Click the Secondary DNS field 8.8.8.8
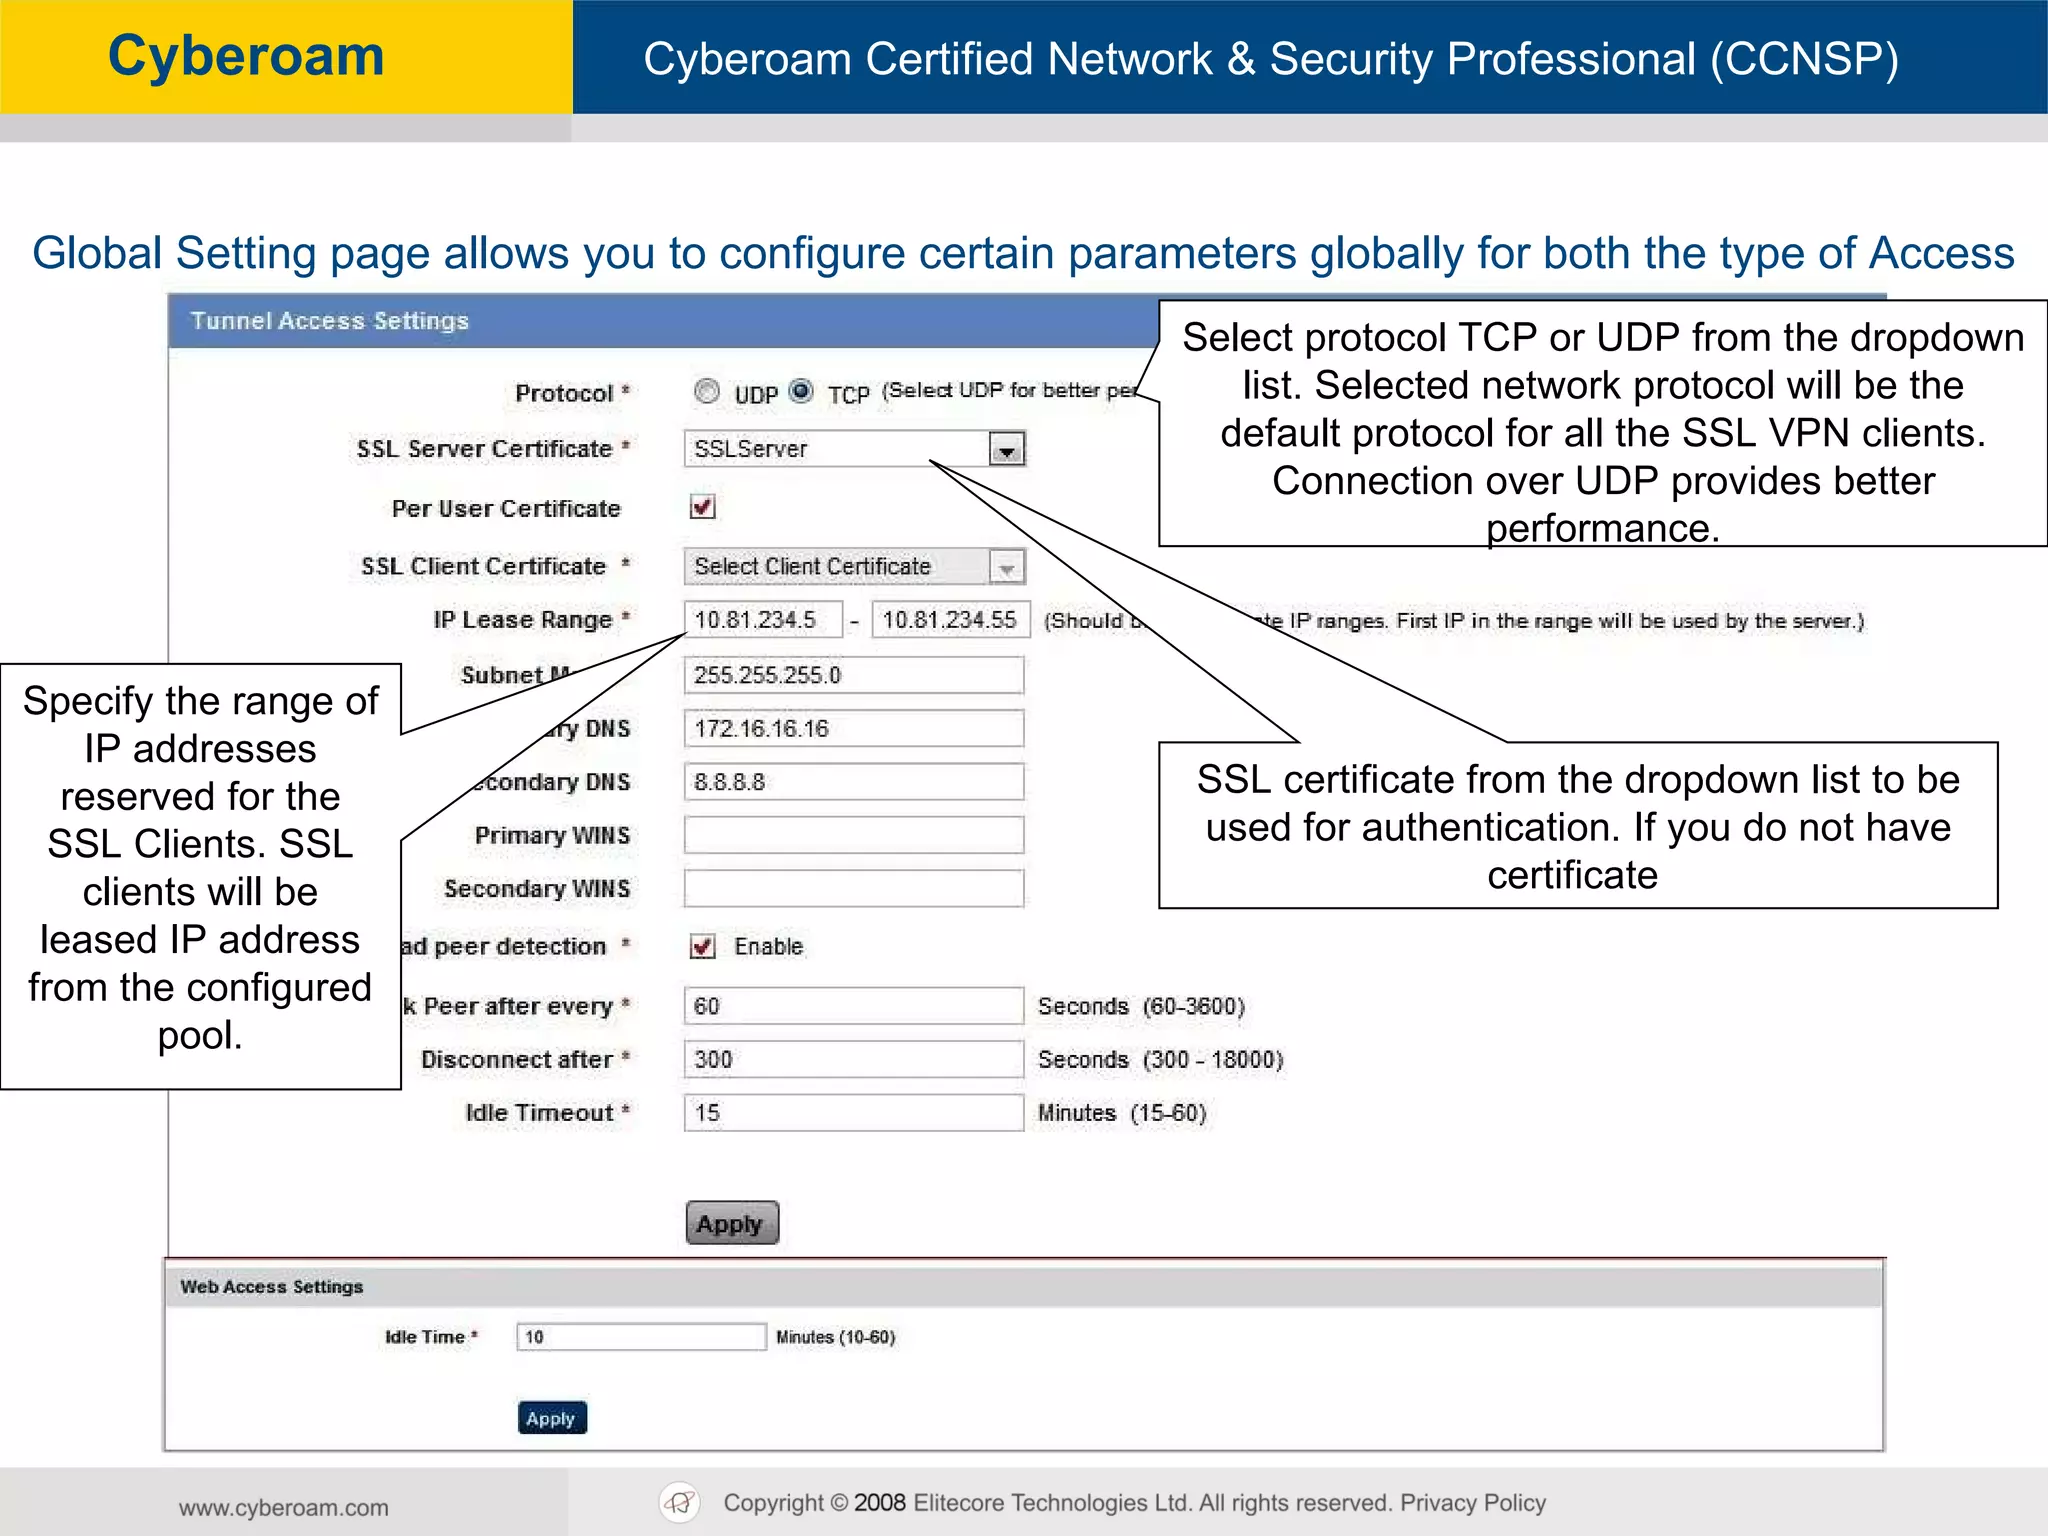 (x=854, y=782)
